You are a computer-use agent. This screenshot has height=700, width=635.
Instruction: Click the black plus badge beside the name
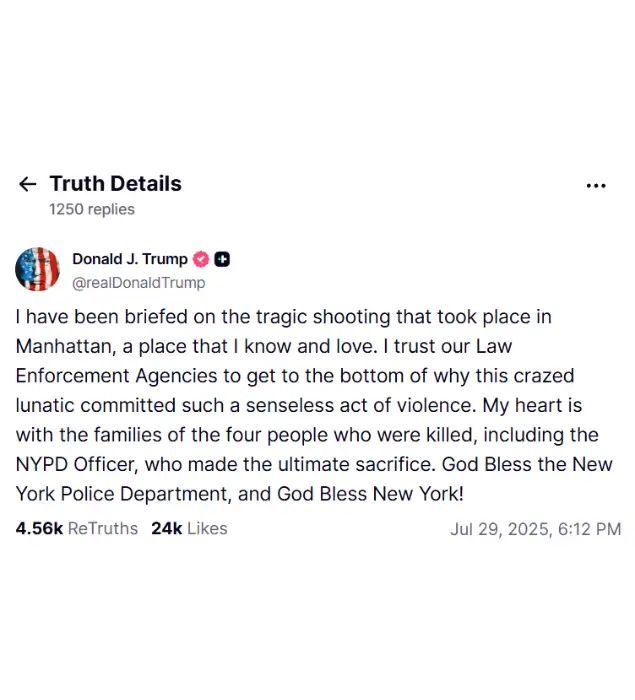click(x=222, y=259)
